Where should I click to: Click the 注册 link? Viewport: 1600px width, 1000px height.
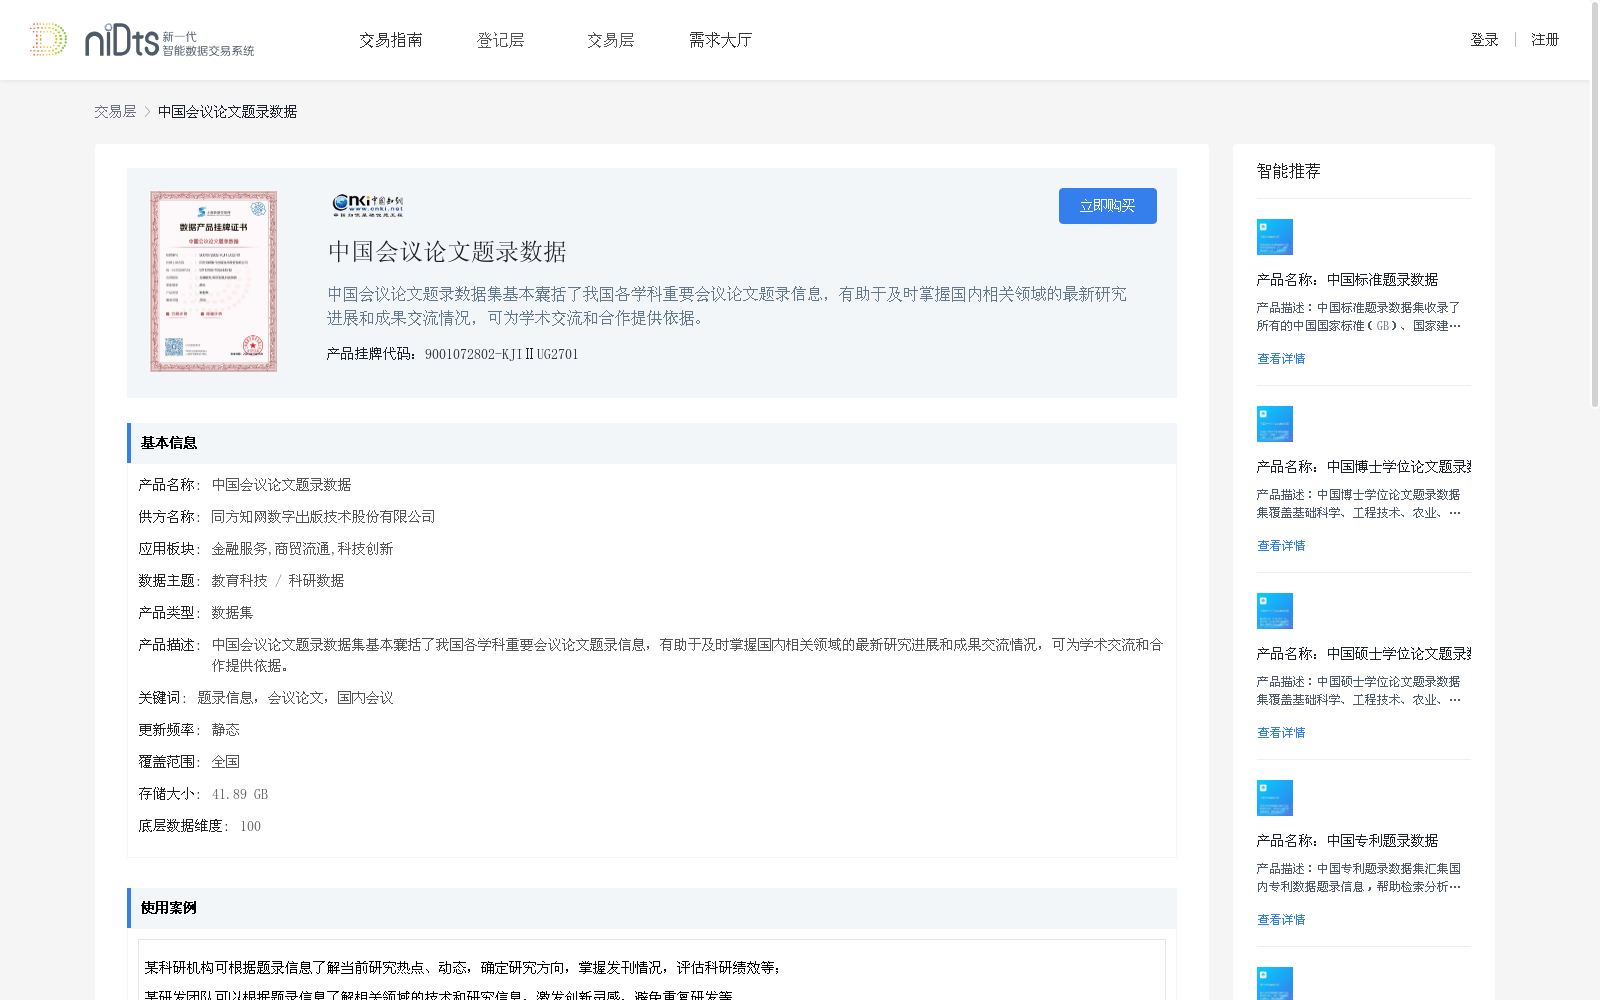1545,40
